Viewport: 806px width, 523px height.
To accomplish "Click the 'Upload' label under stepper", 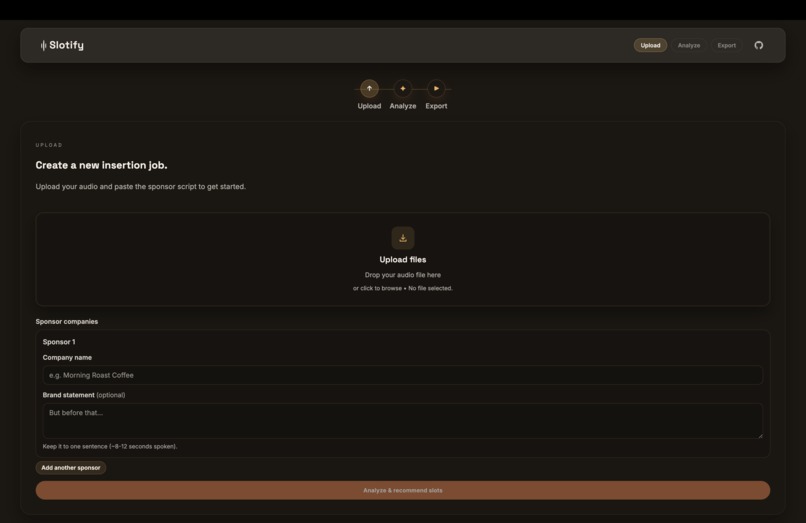I will coord(369,106).
